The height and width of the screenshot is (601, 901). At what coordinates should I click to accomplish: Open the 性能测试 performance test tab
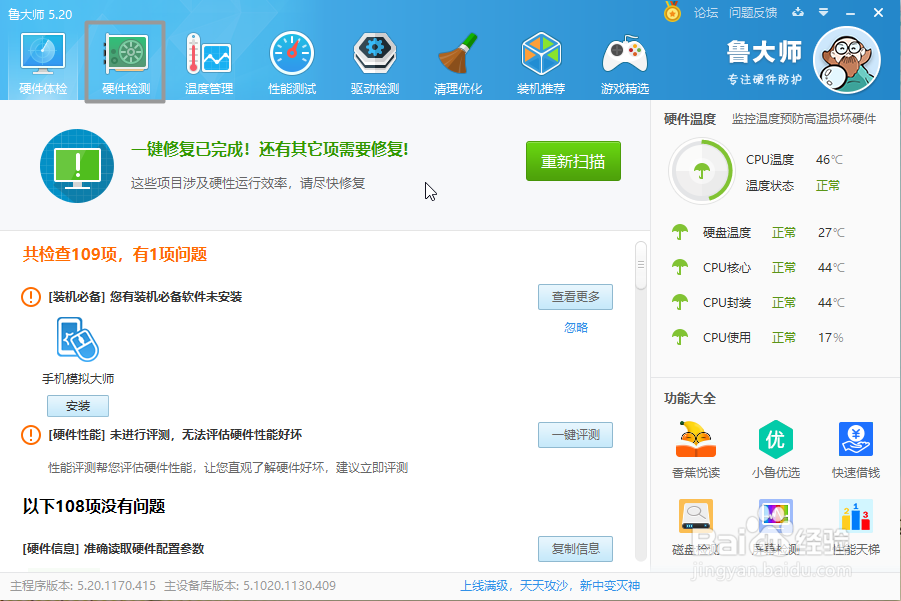point(292,63)
